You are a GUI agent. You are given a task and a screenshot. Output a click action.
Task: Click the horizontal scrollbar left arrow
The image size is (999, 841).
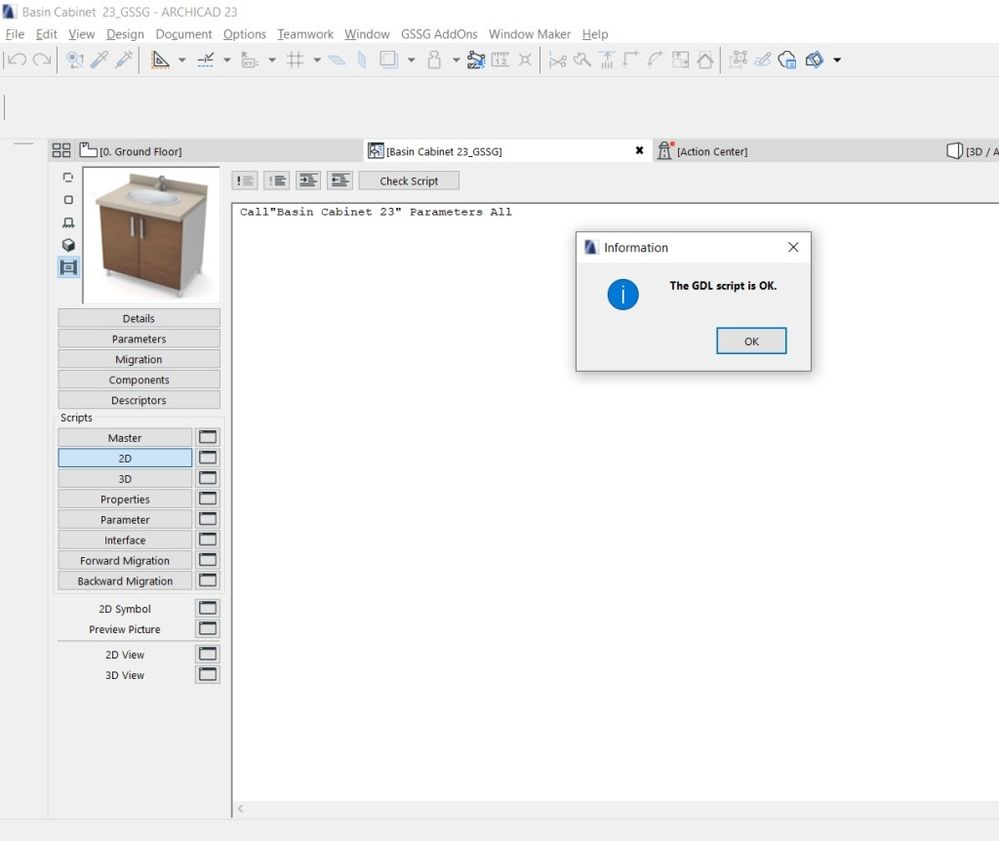241,808
